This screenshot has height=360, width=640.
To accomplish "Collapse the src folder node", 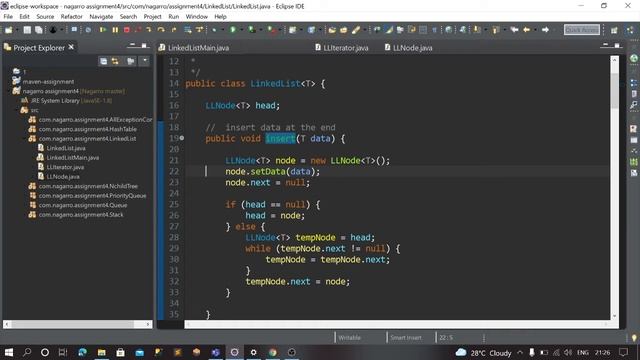I will [17, 110].
